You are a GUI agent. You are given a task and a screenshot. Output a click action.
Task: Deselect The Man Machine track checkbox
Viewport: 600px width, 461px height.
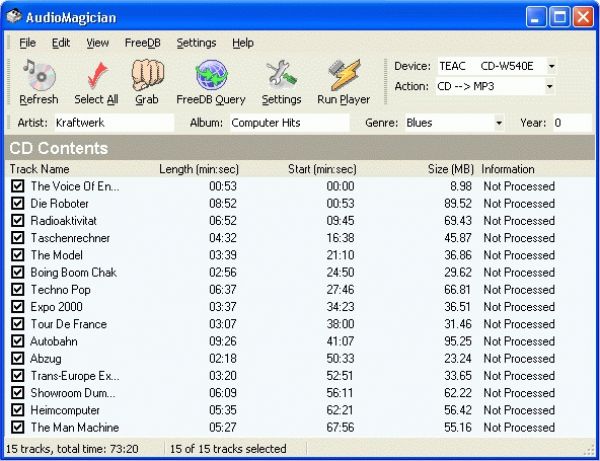click(x=17, y=427)
